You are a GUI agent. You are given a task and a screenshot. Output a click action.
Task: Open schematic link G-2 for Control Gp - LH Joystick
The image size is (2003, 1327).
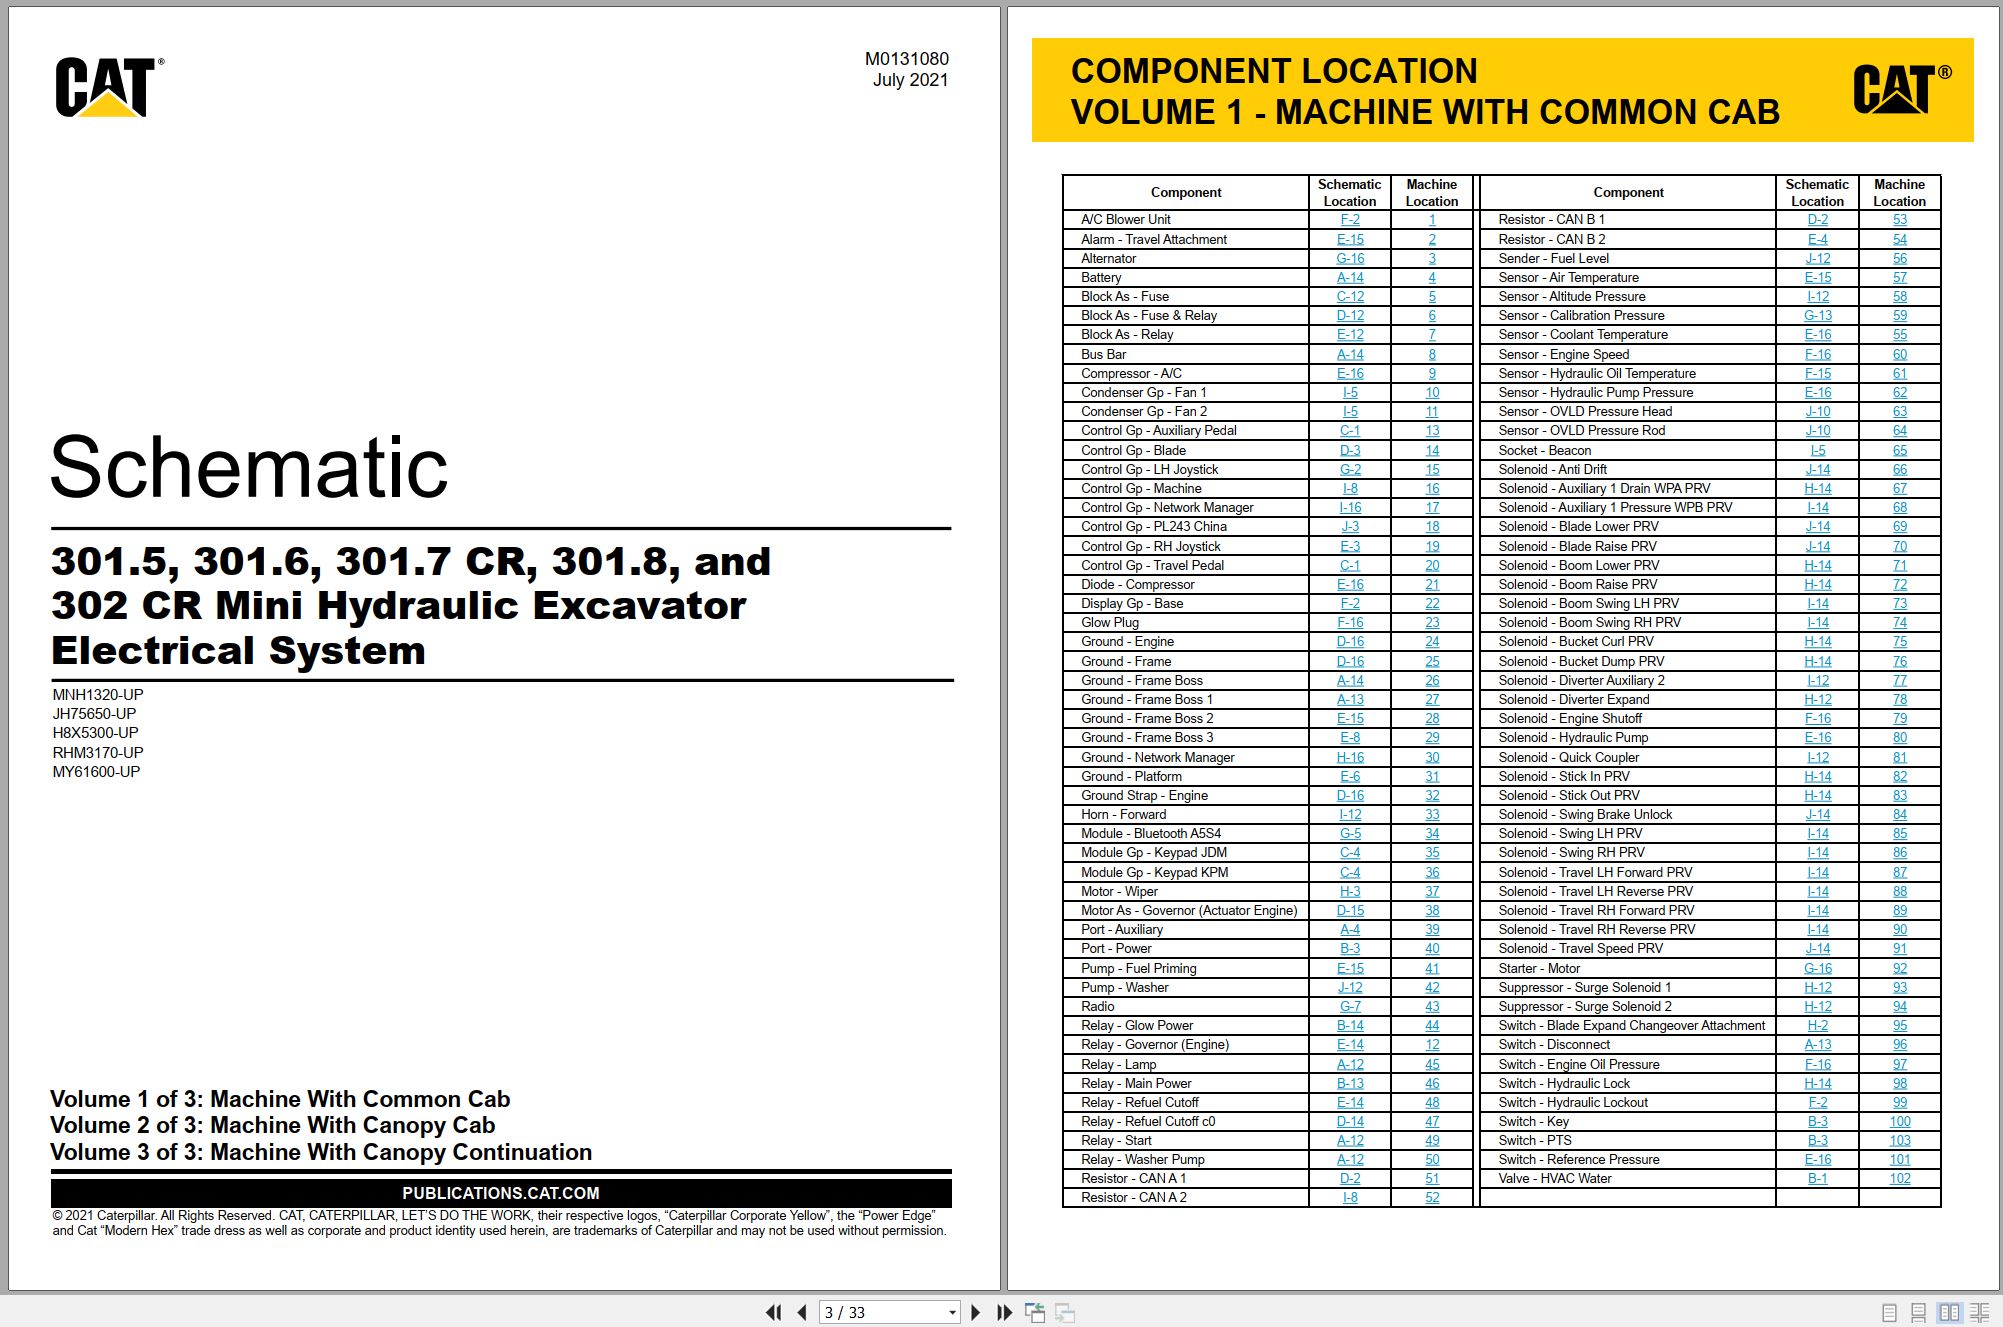(1349, 469)
